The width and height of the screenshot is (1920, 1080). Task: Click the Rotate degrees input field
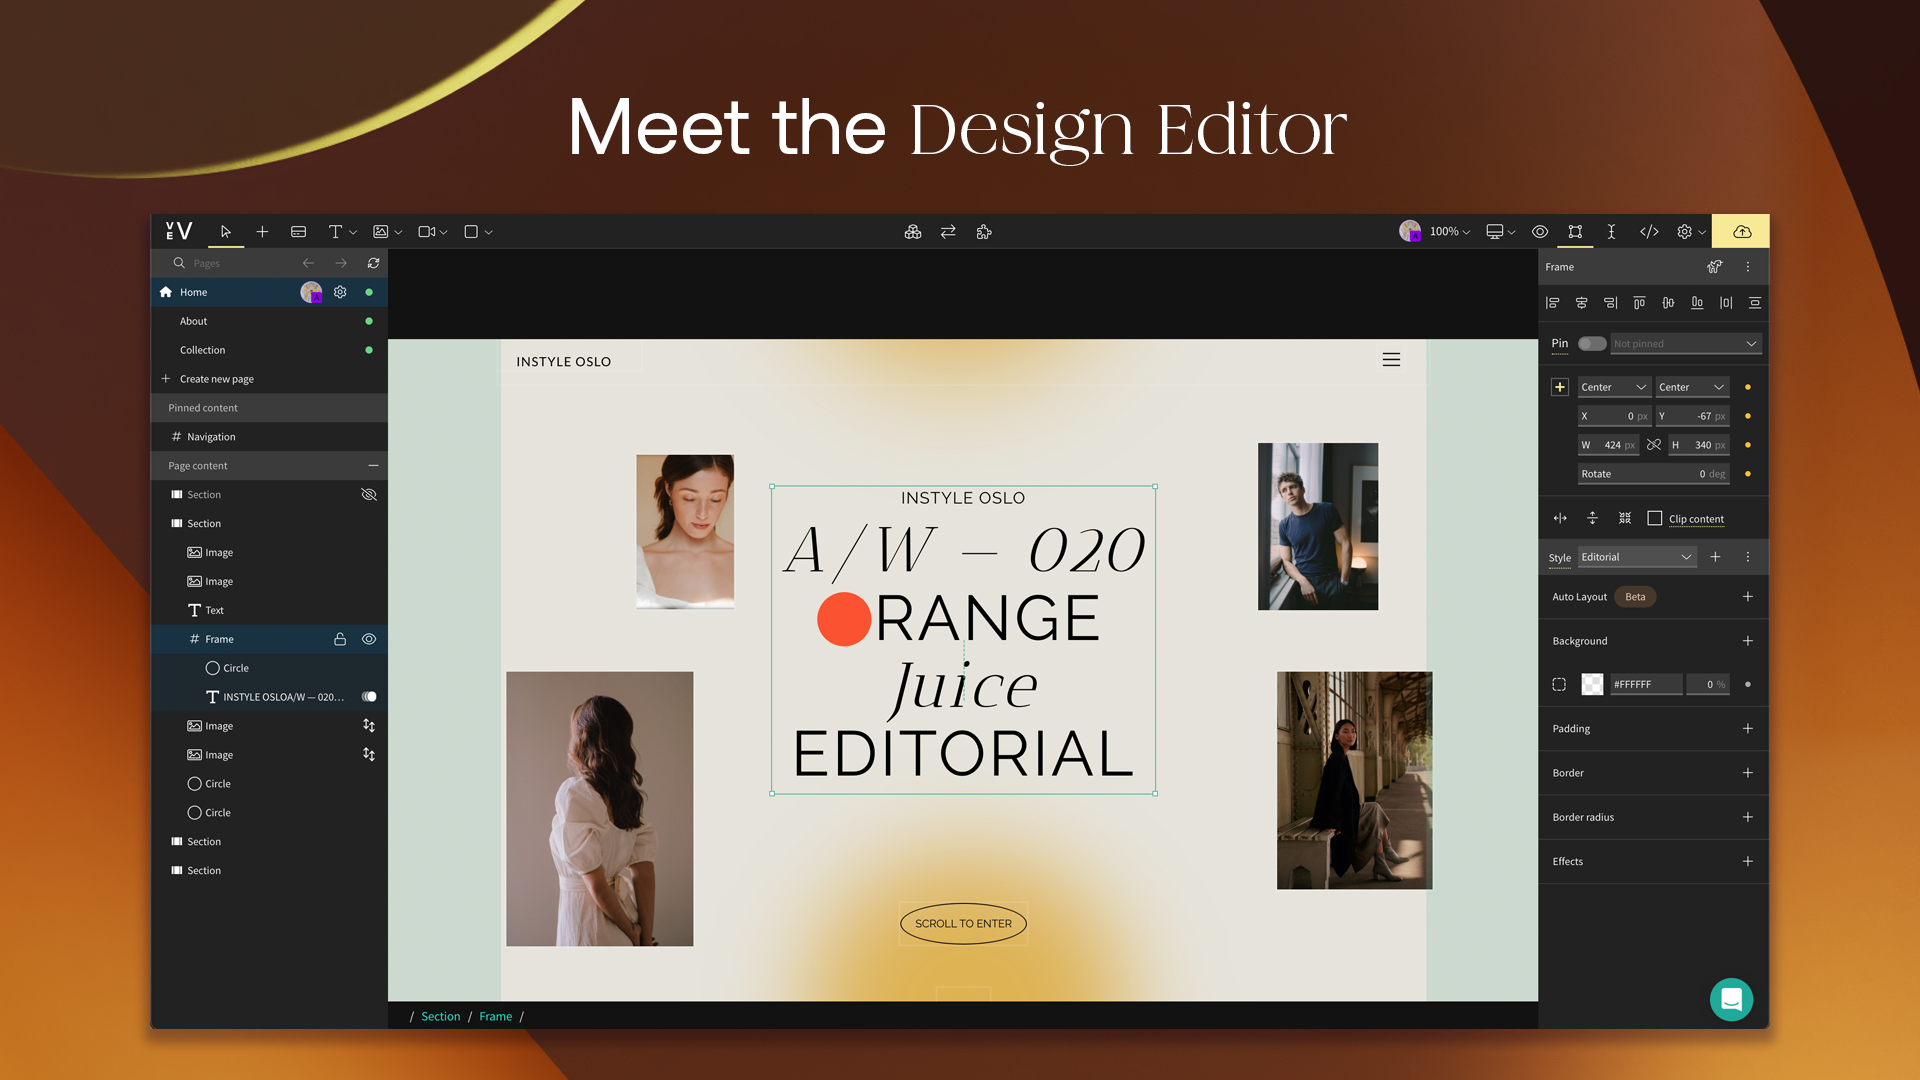(1653, 474)
